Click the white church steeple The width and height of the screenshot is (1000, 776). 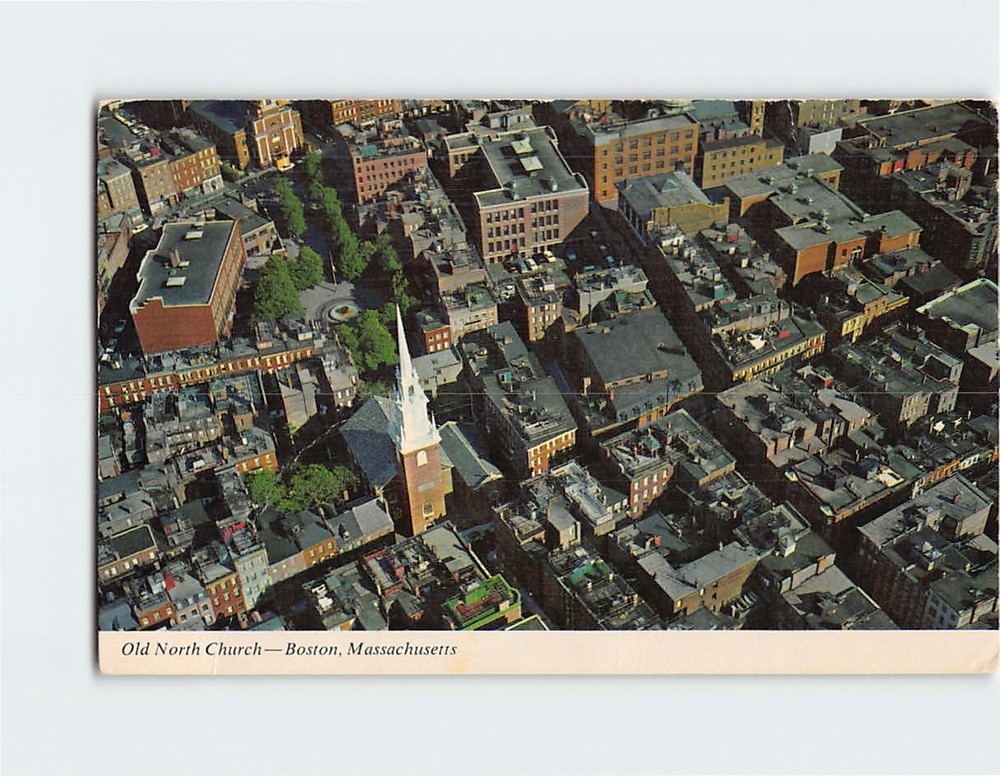click(x=413, y=381)
